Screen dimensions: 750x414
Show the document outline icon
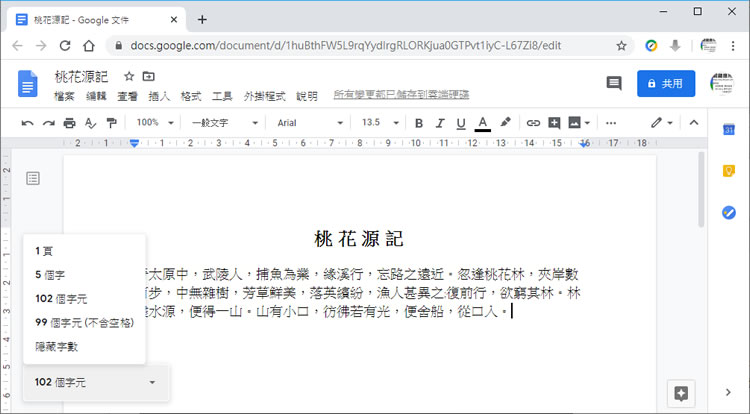[33, 178]
